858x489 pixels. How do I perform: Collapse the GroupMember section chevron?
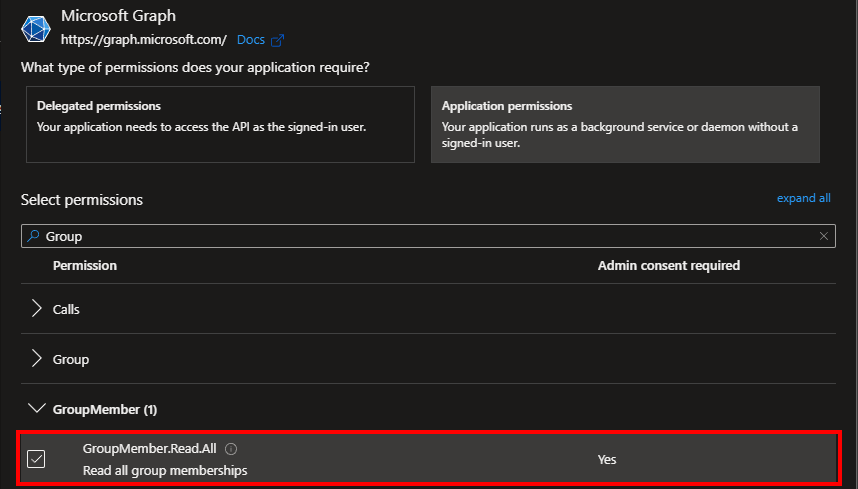[x=37, y=409]
